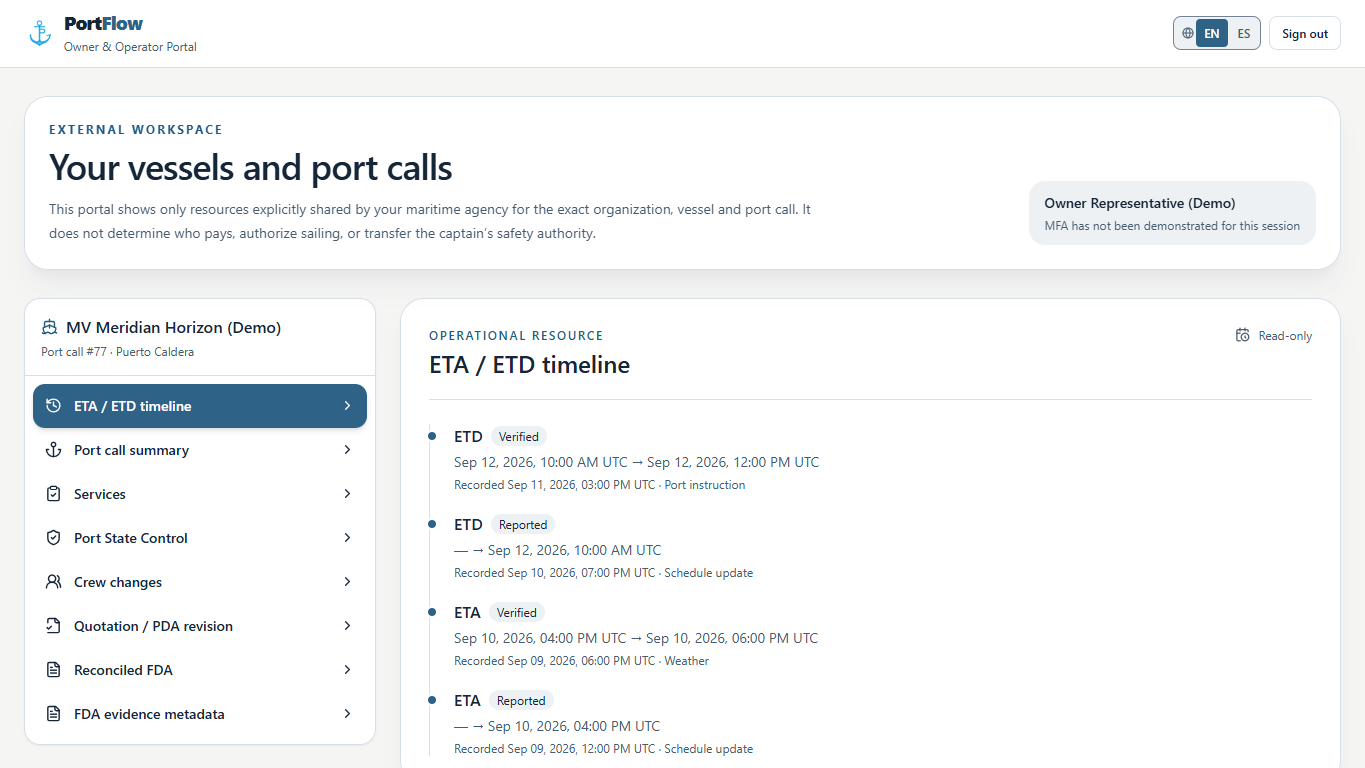Image resolution: width=1365 pixels, height=768 pixels.
Task: Click the ship icon beside MV Meridian Horizon
Action: pos(50,328)
